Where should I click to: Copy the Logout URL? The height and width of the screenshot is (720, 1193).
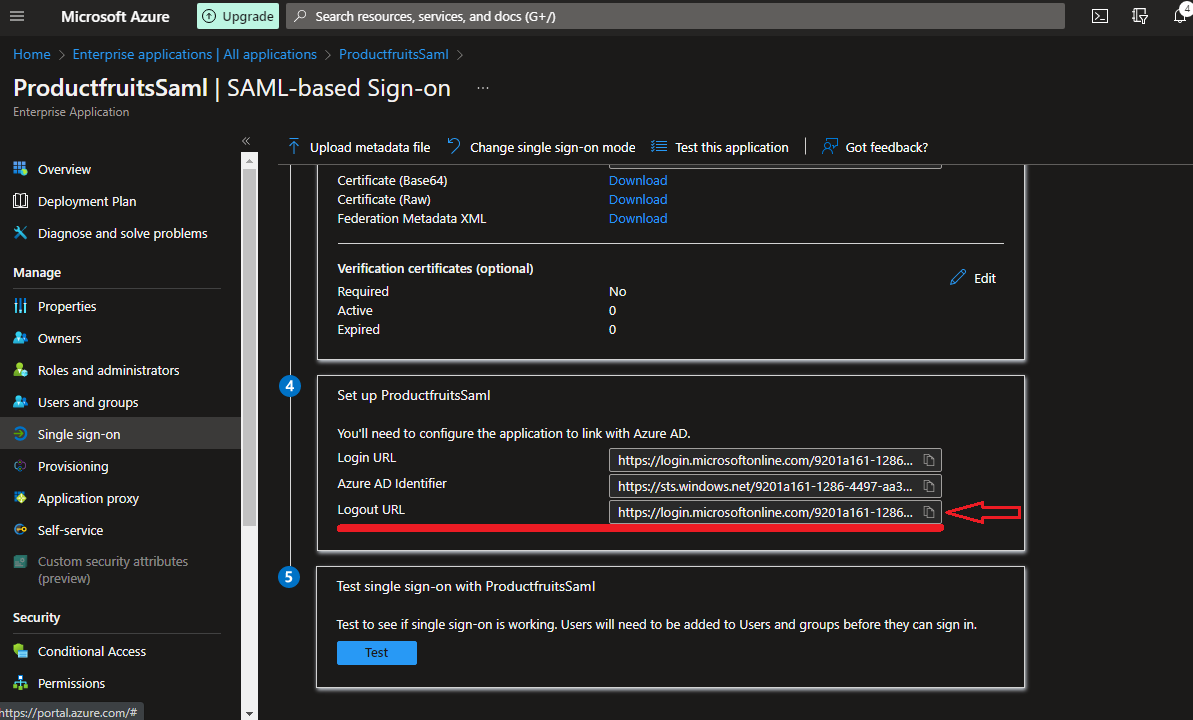coord(928,512)
